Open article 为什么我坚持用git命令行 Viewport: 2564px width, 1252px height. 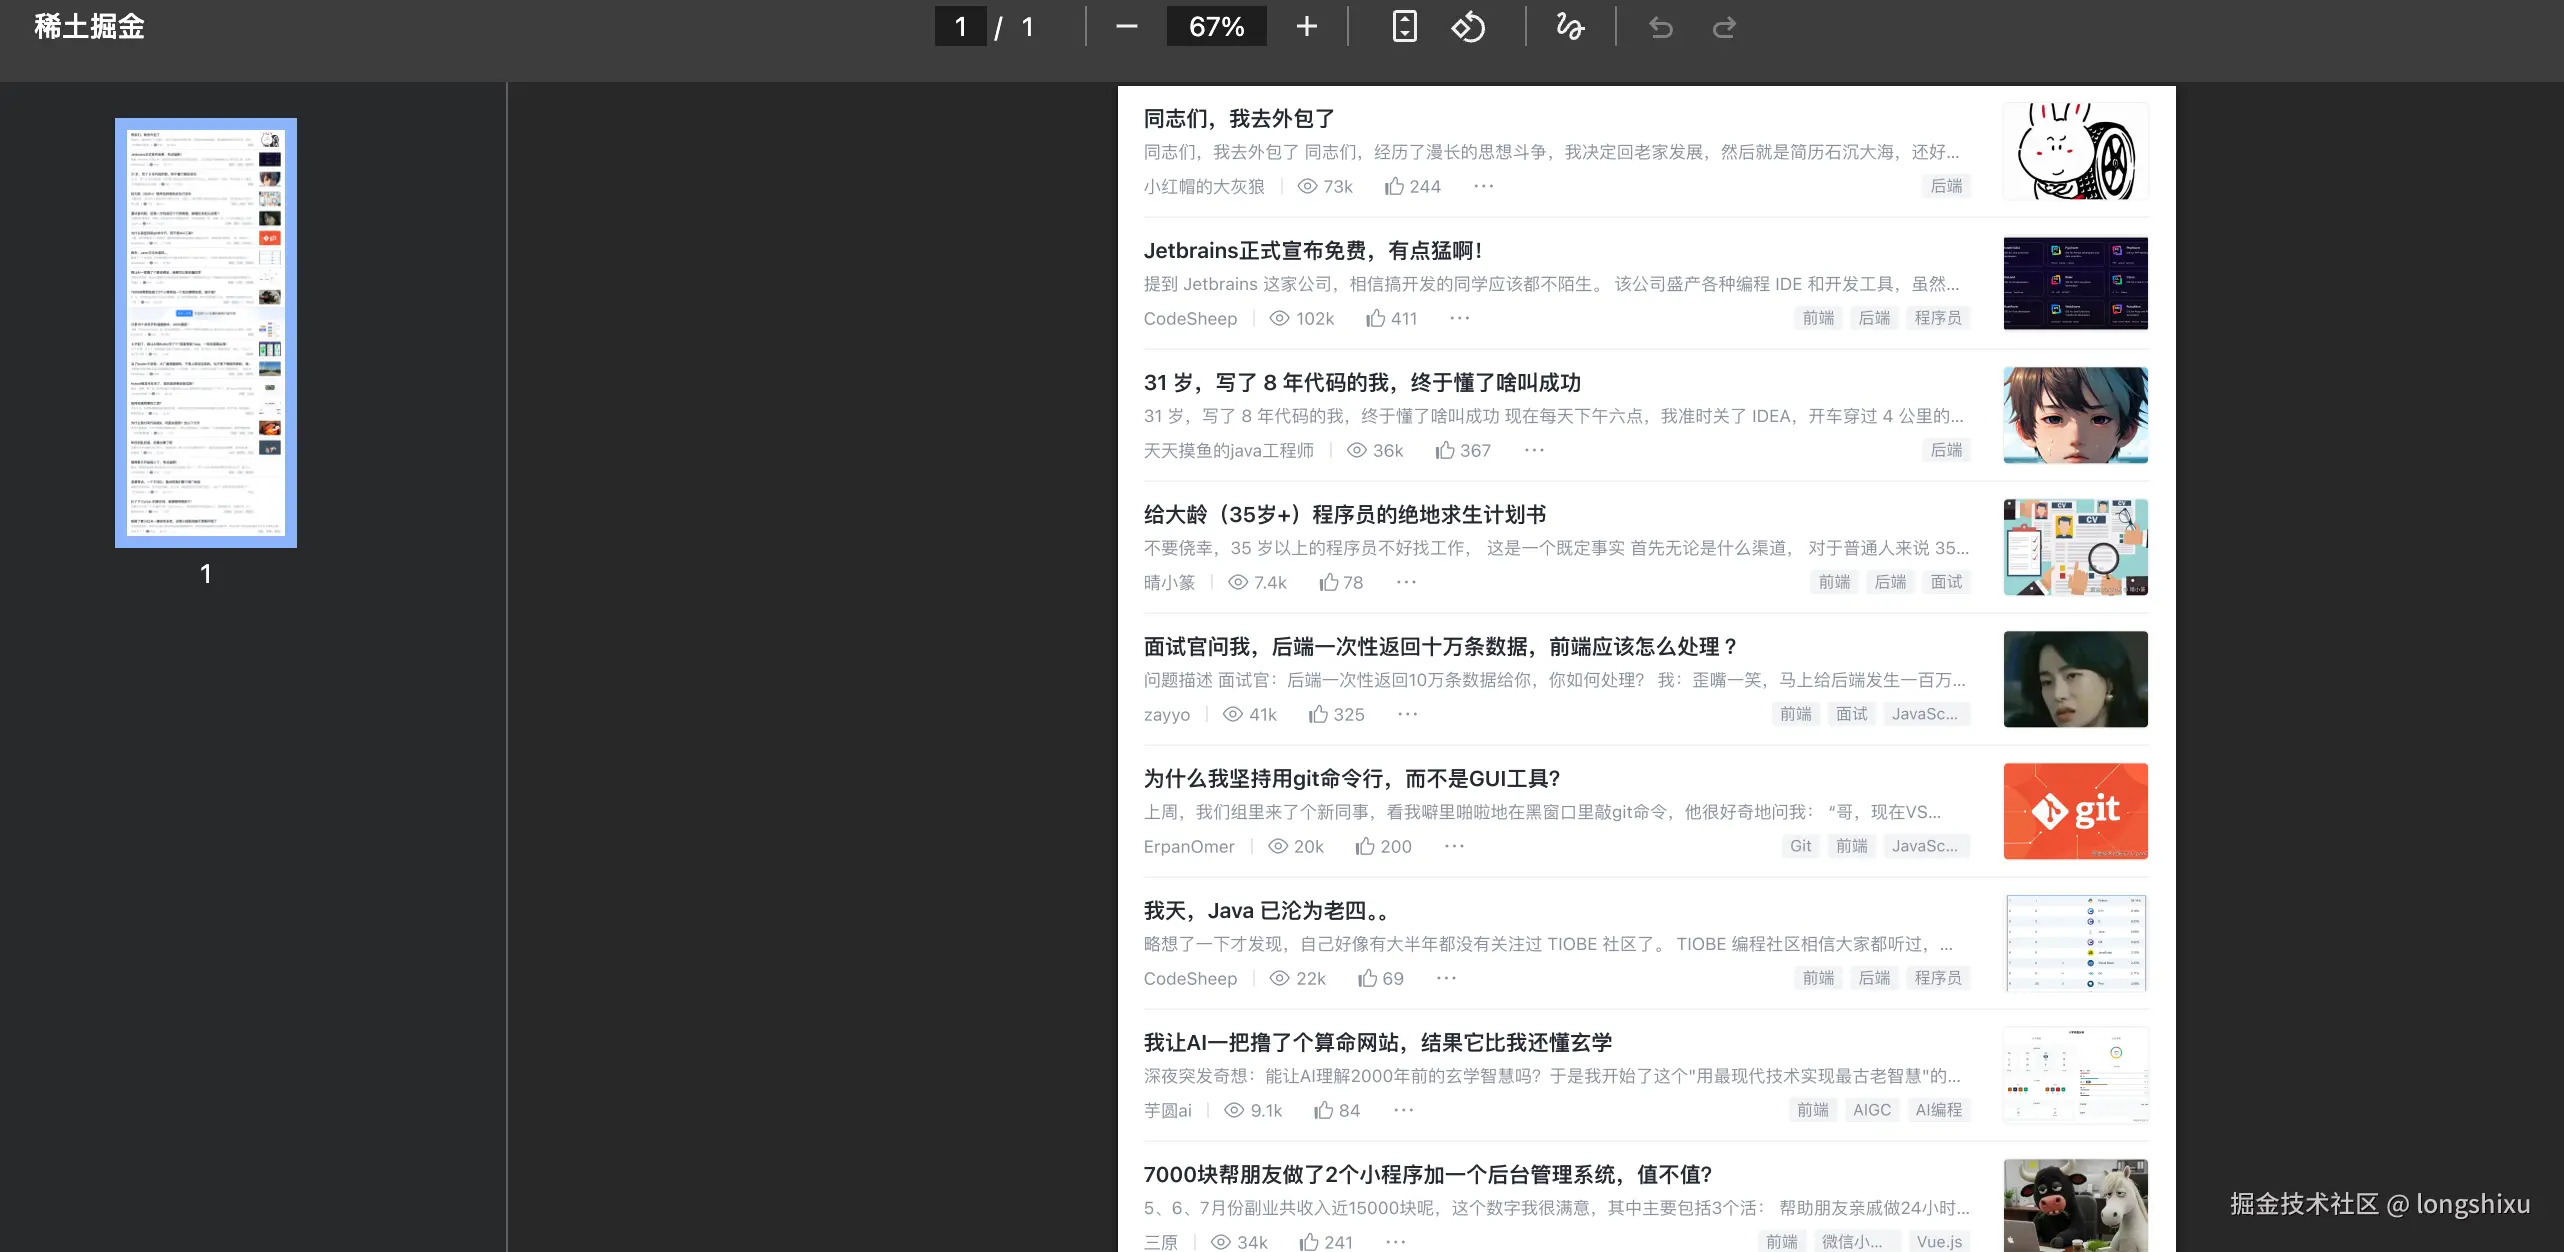1352,778
